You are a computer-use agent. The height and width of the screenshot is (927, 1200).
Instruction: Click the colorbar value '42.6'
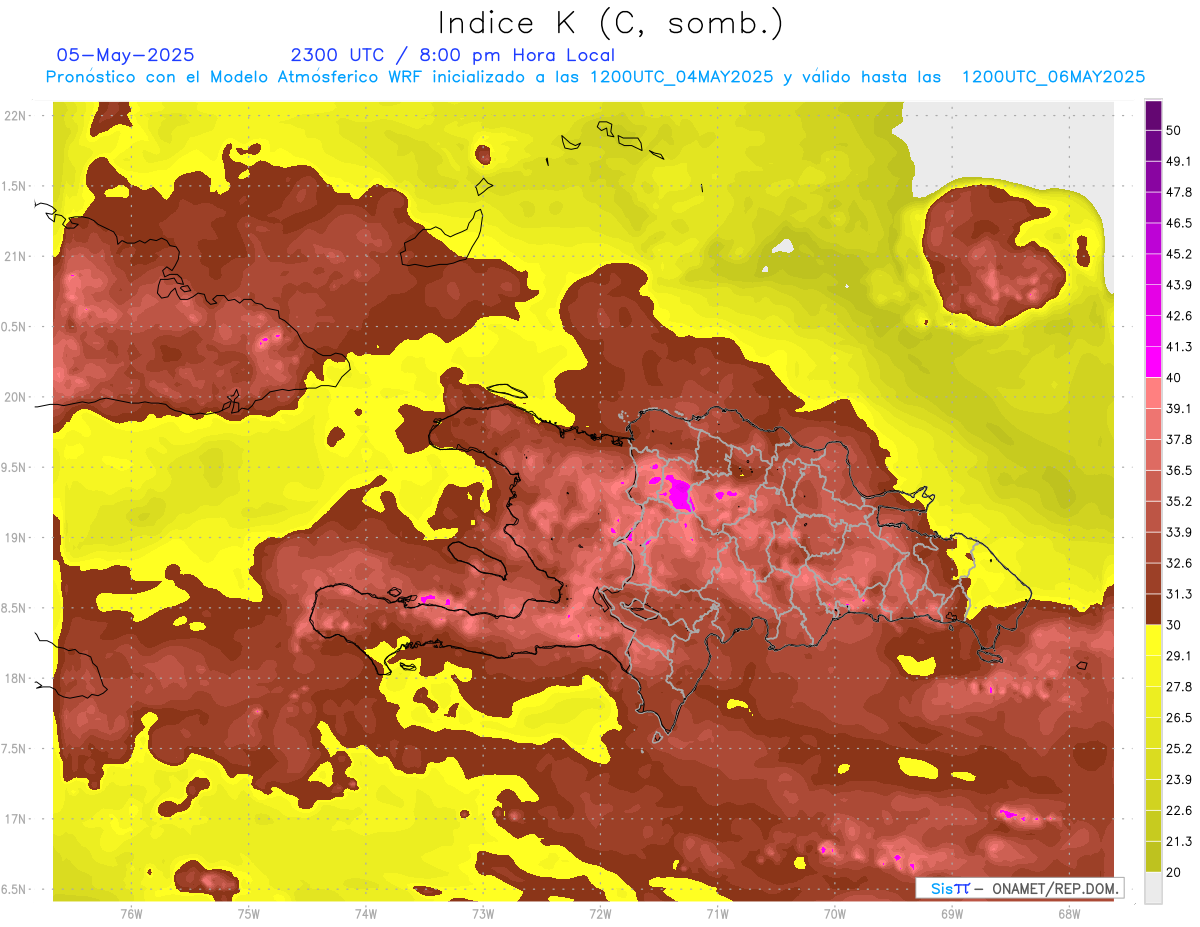click(x=1179, y=317)
